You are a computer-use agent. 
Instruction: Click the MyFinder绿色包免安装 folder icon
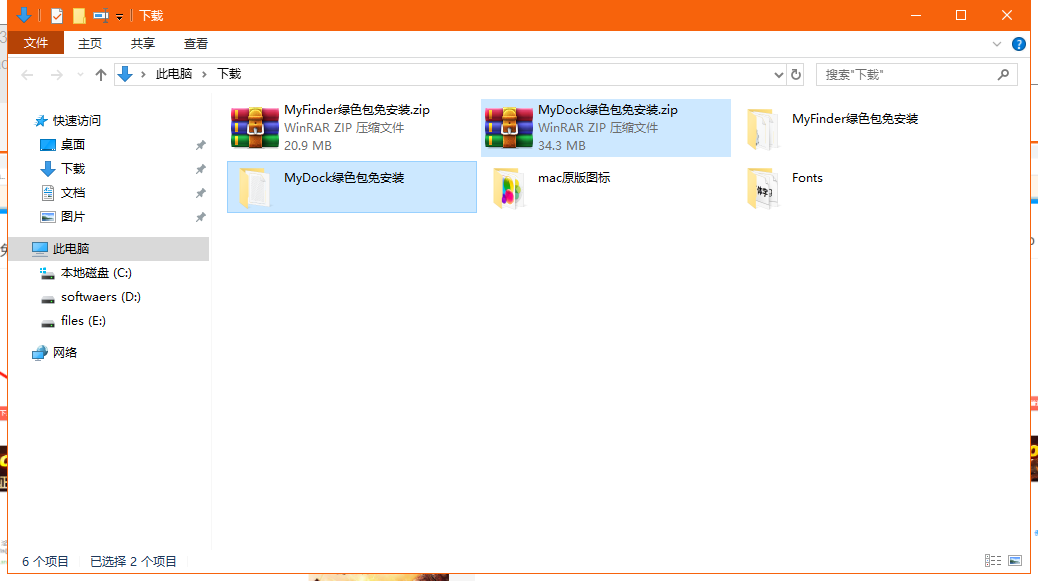763,130
